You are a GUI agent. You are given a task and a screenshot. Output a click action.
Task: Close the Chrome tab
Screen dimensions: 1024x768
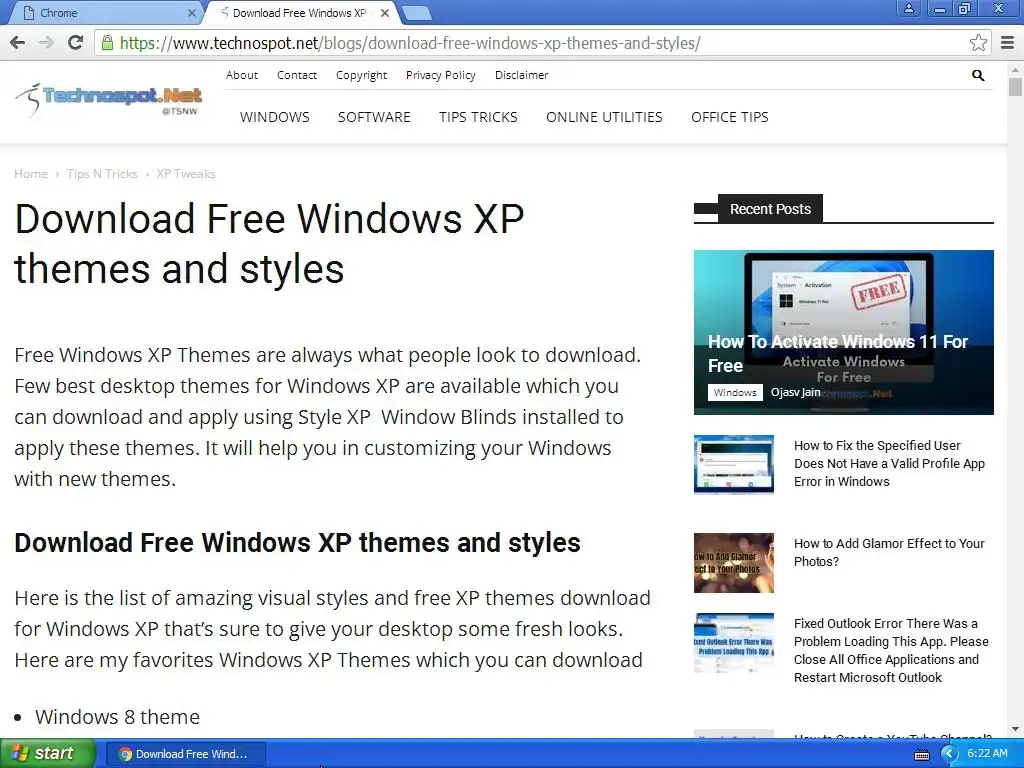click(191, 12)
